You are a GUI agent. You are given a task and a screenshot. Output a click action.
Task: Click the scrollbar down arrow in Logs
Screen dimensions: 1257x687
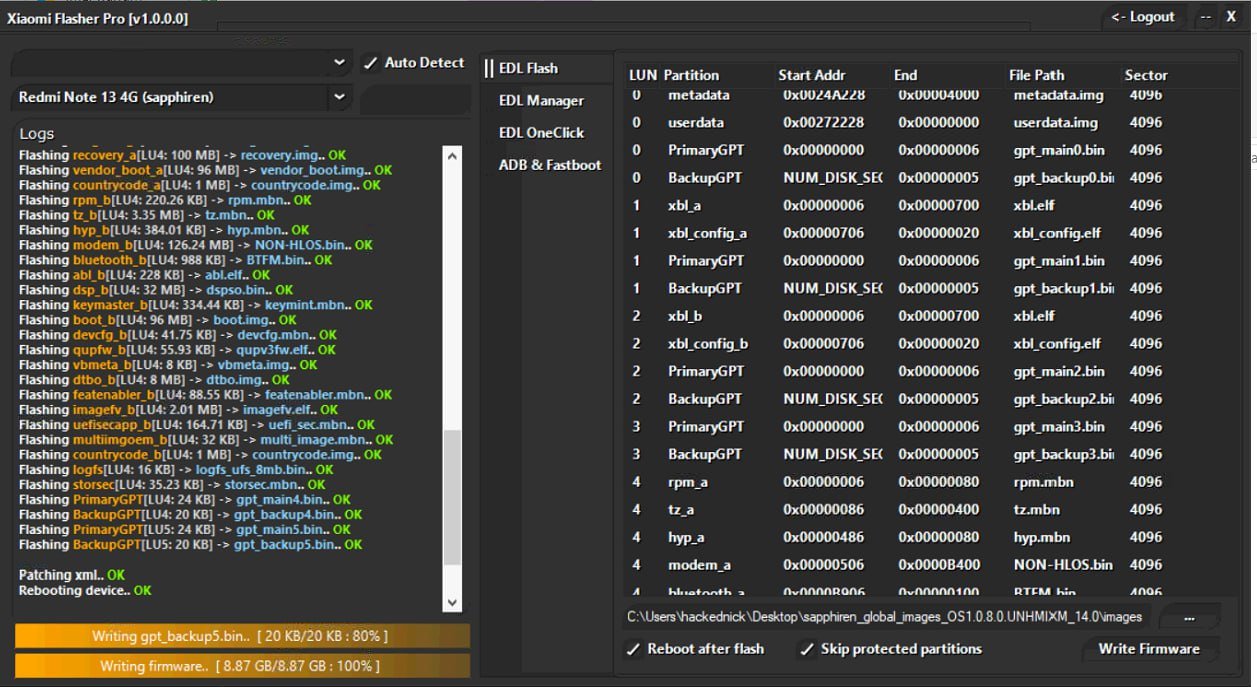coord(453,601)
